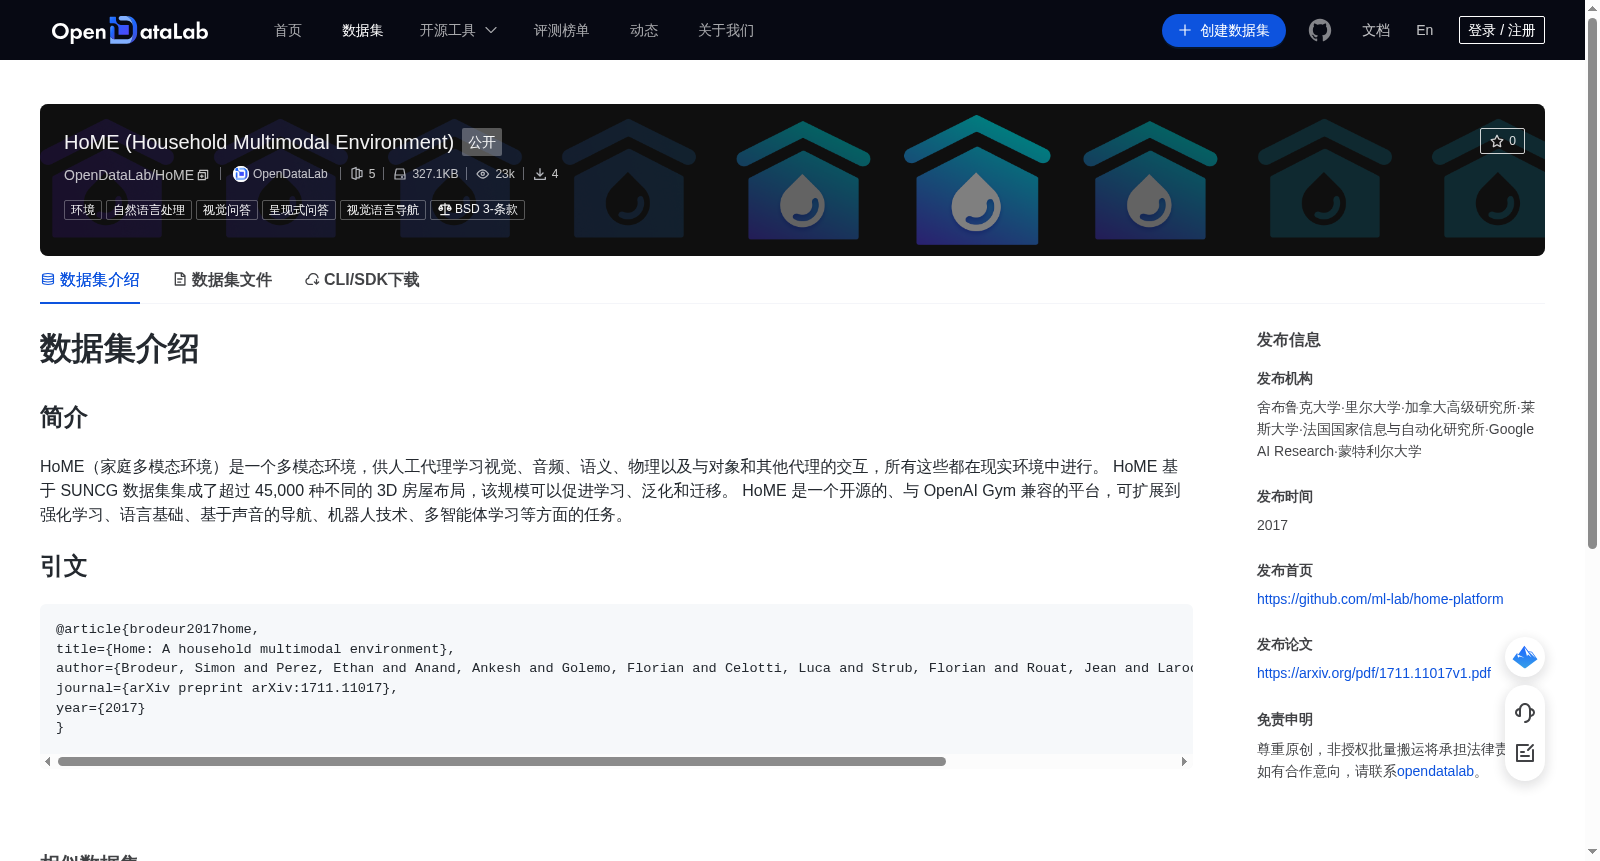Open 动态 navigation item
The height and width of the screenshot is (861, 1600).
[644, 30]
